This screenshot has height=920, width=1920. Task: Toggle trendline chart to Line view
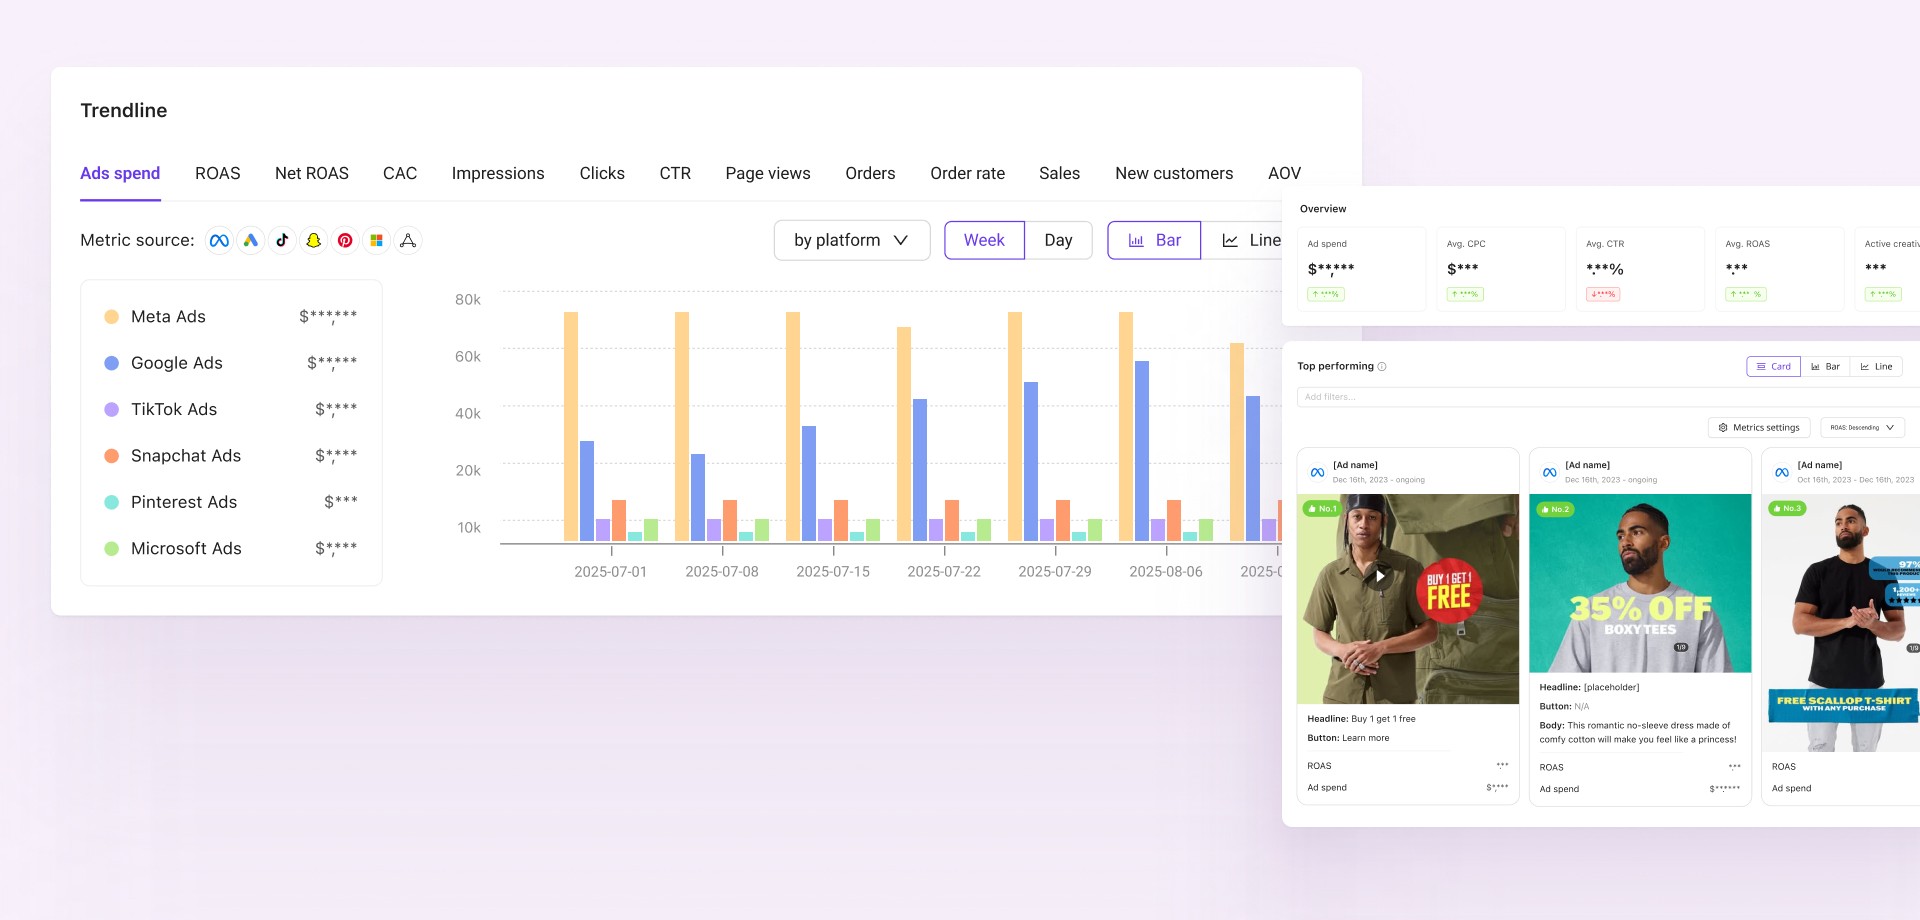[x=1251, y=240]
